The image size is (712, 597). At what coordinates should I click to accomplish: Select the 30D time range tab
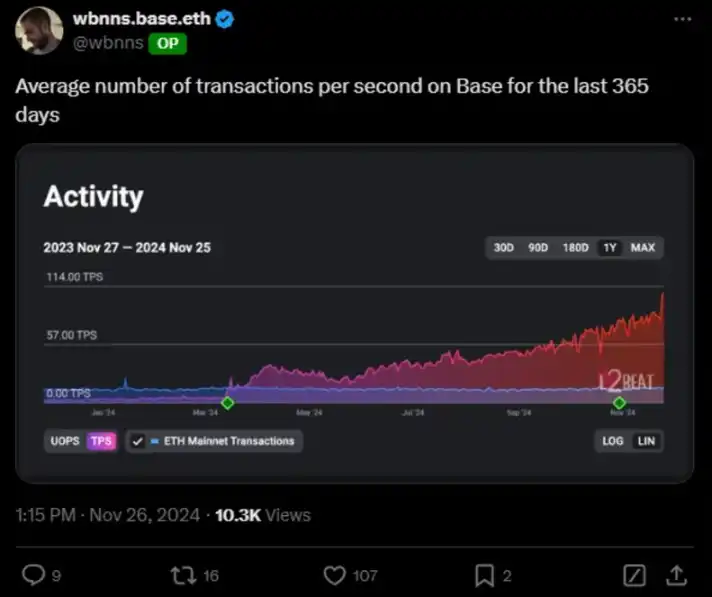coord(503,248)
